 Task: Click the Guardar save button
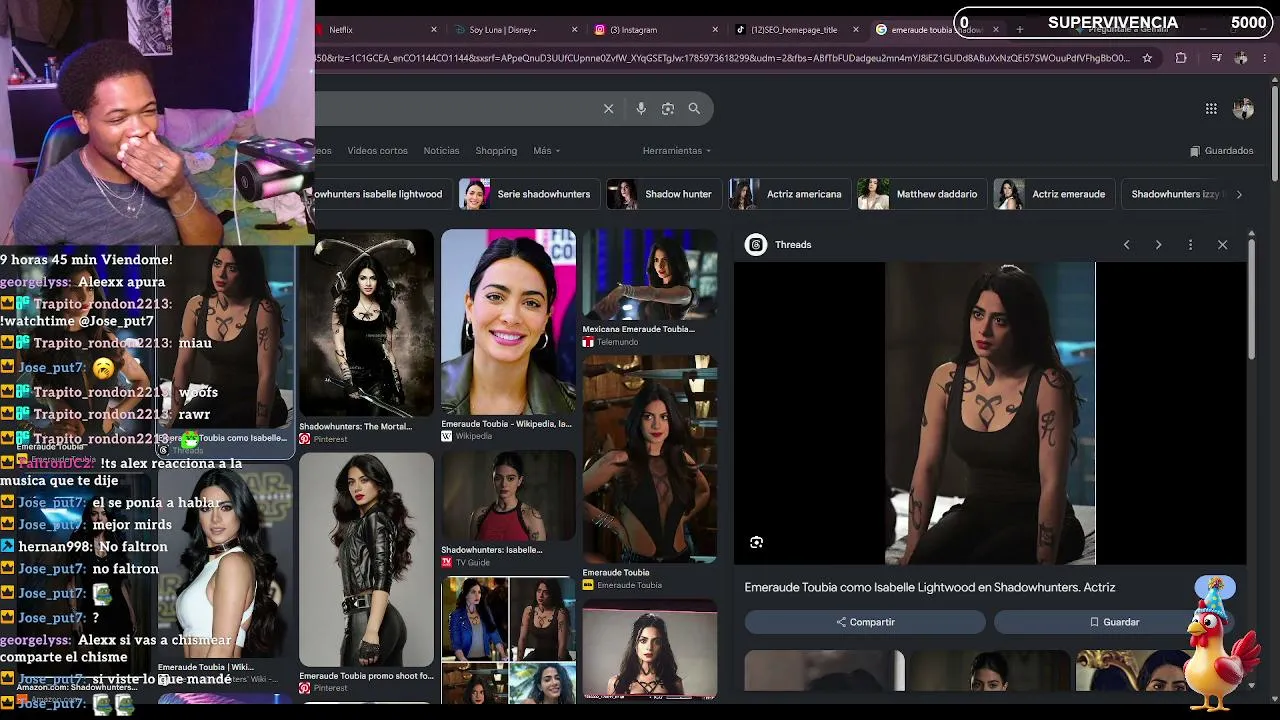tap(1114, 622)
